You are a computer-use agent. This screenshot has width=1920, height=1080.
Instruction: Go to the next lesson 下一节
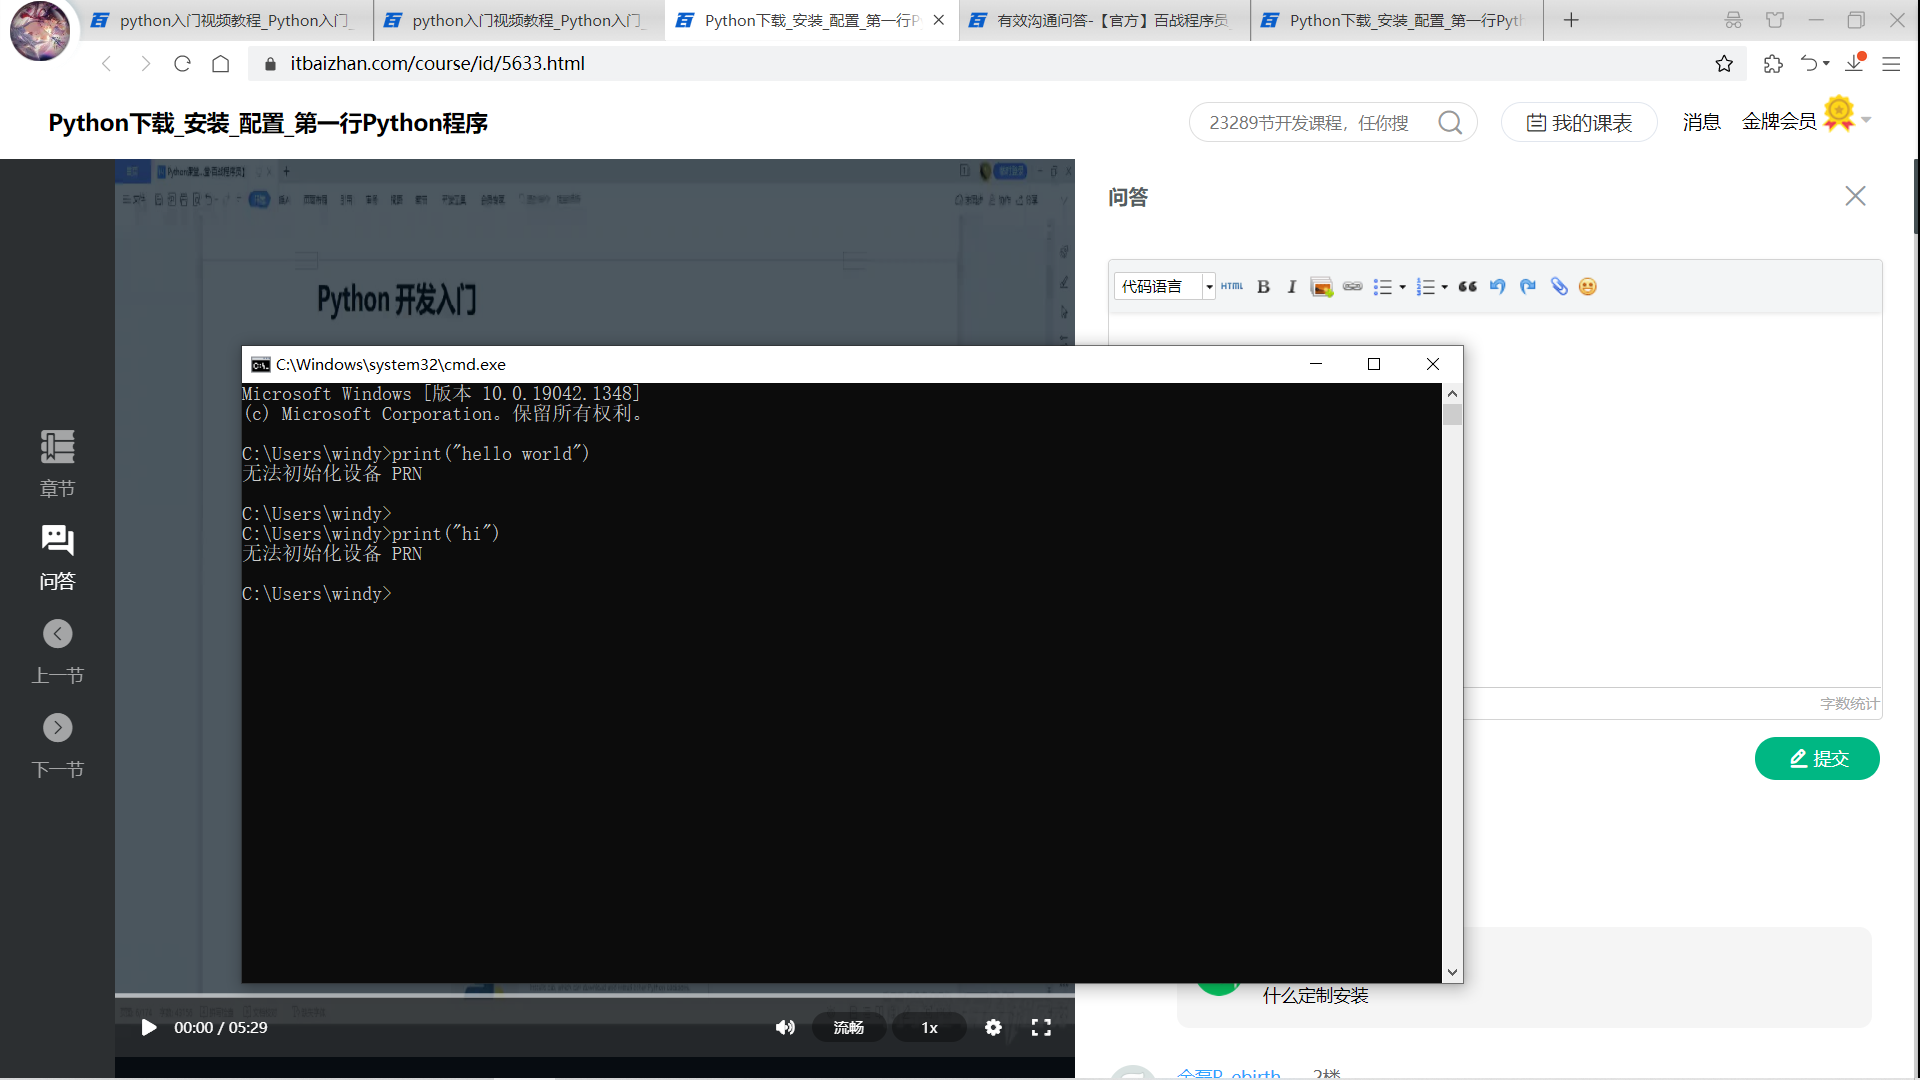pos(57,746)
